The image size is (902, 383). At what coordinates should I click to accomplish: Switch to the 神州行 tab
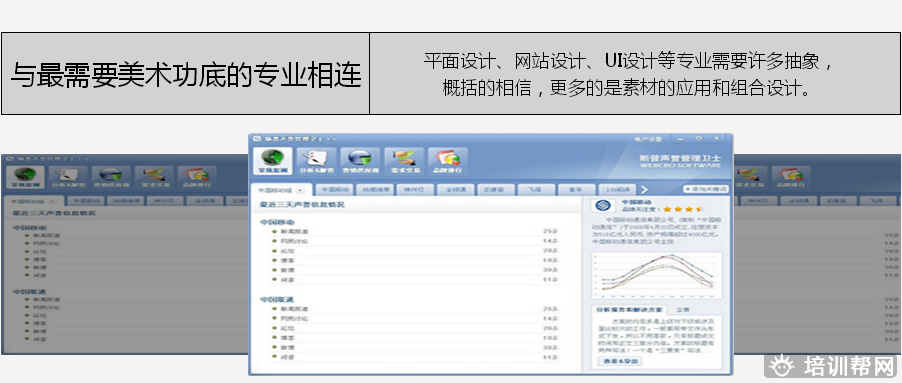point(414,189)
